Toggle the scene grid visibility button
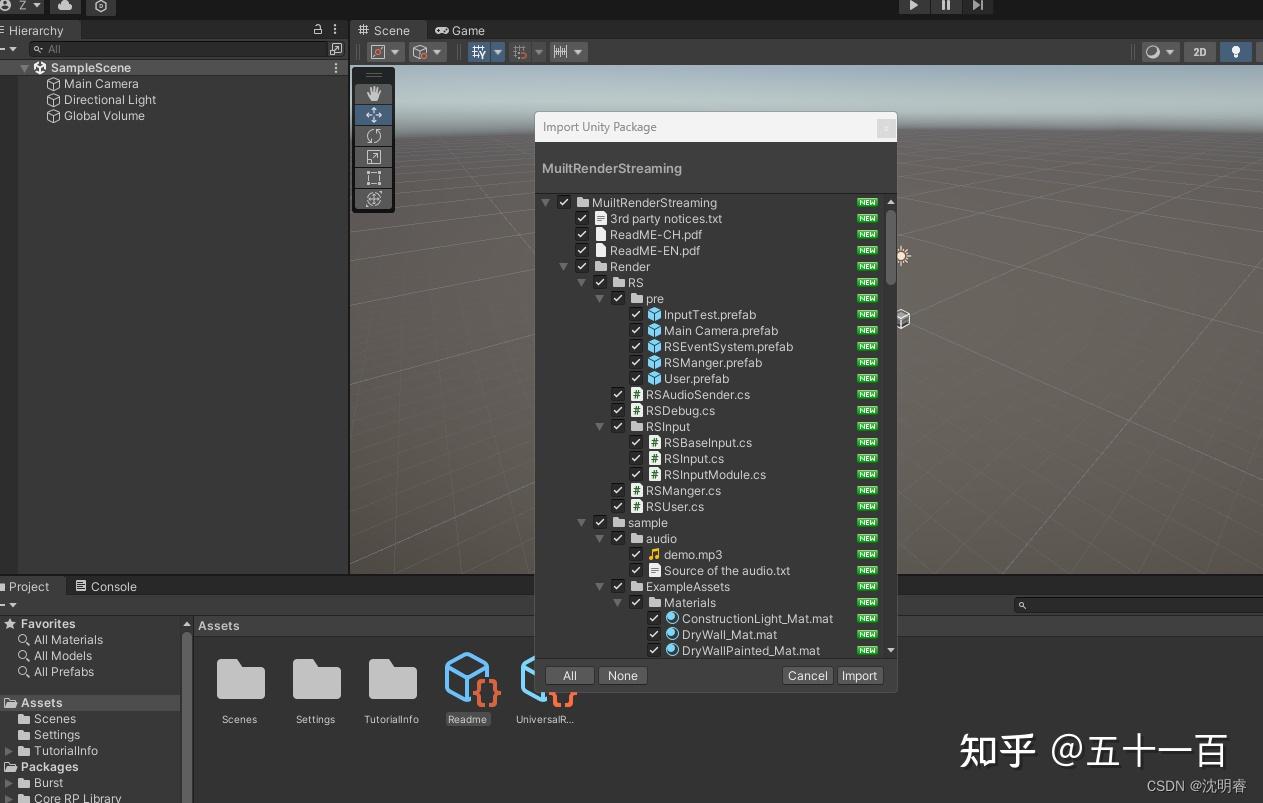Viewport: 1263px width, 803px height. pyautogui.click(x=479, y=52)
